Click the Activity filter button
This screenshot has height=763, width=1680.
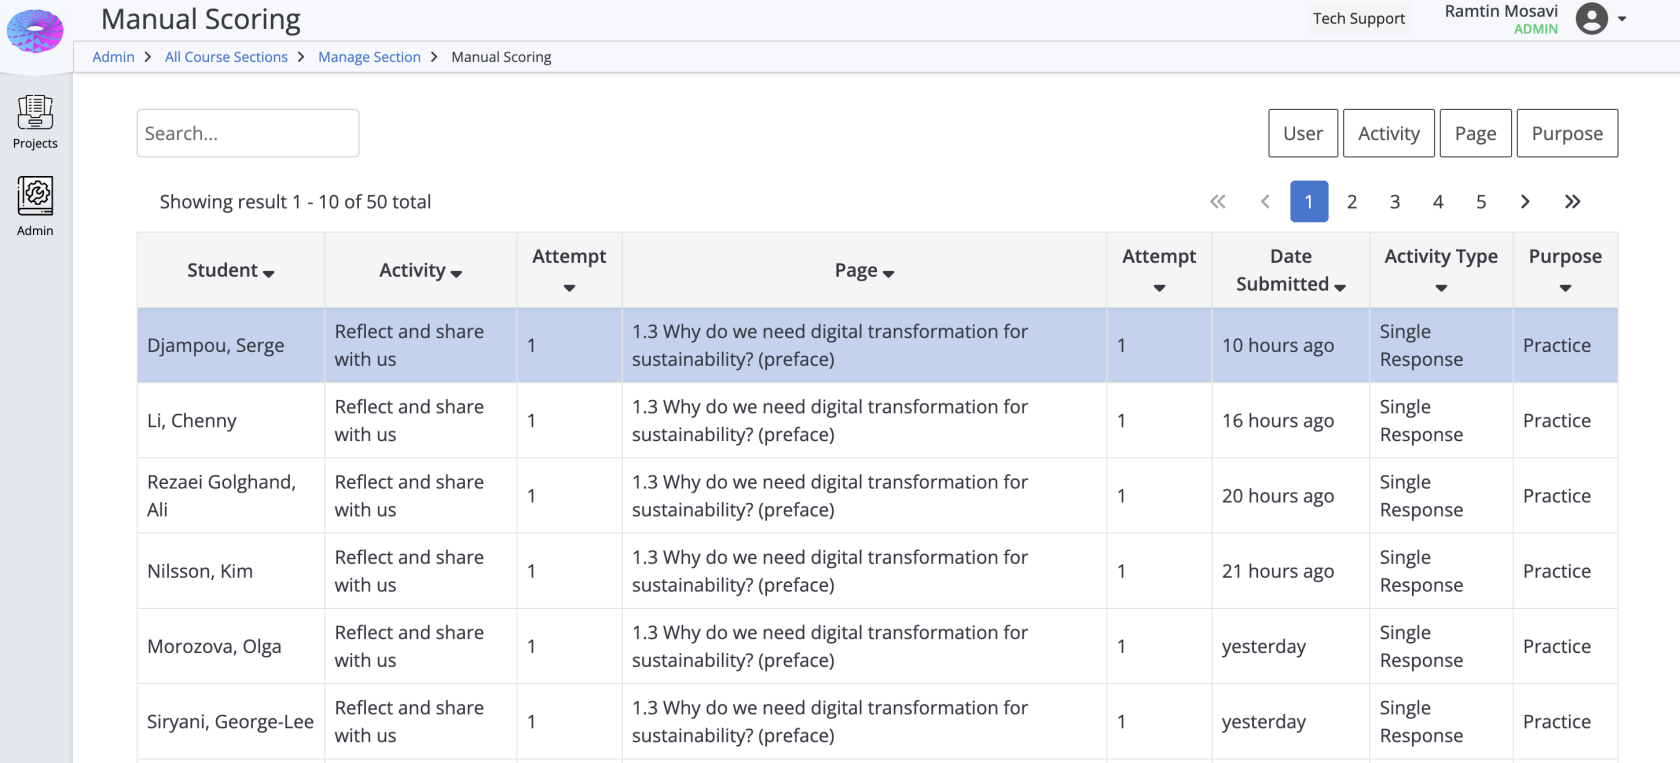point(1389,133)
